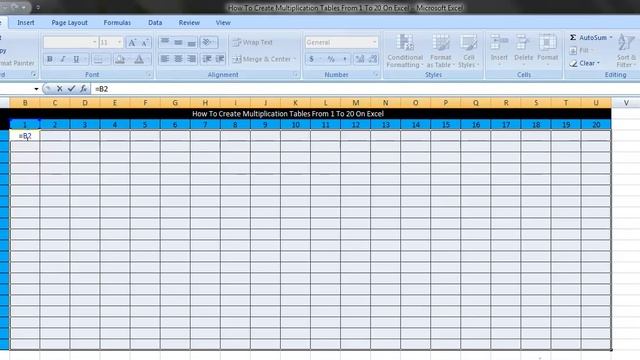Open the Borders button in Font group
Viewport: 640px width, 360px height.
98,60
